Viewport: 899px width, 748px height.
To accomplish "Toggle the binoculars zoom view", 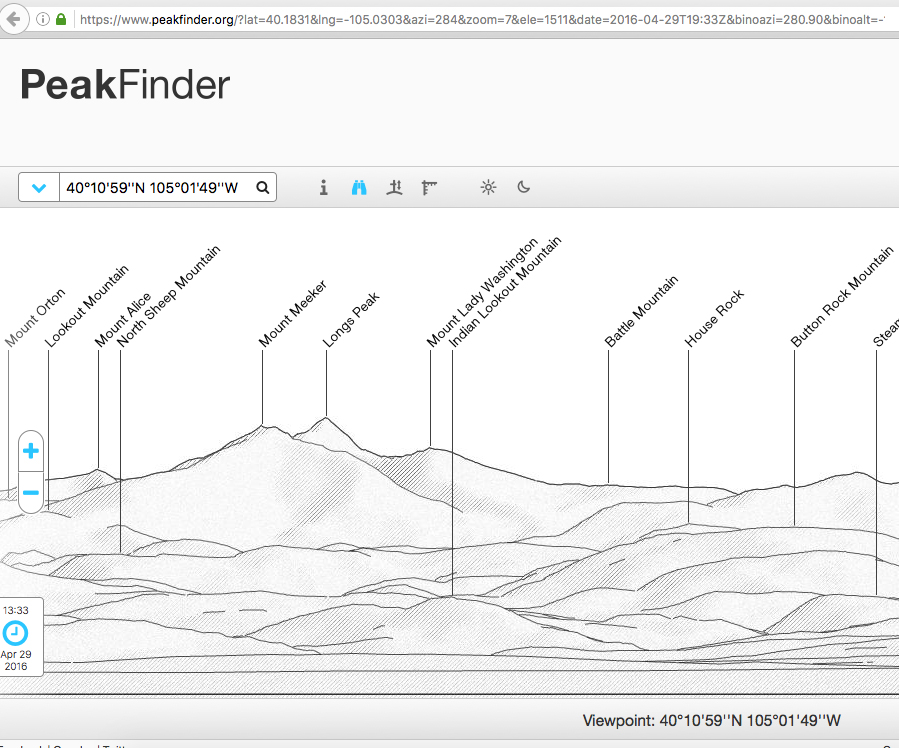I will point(358,187).
